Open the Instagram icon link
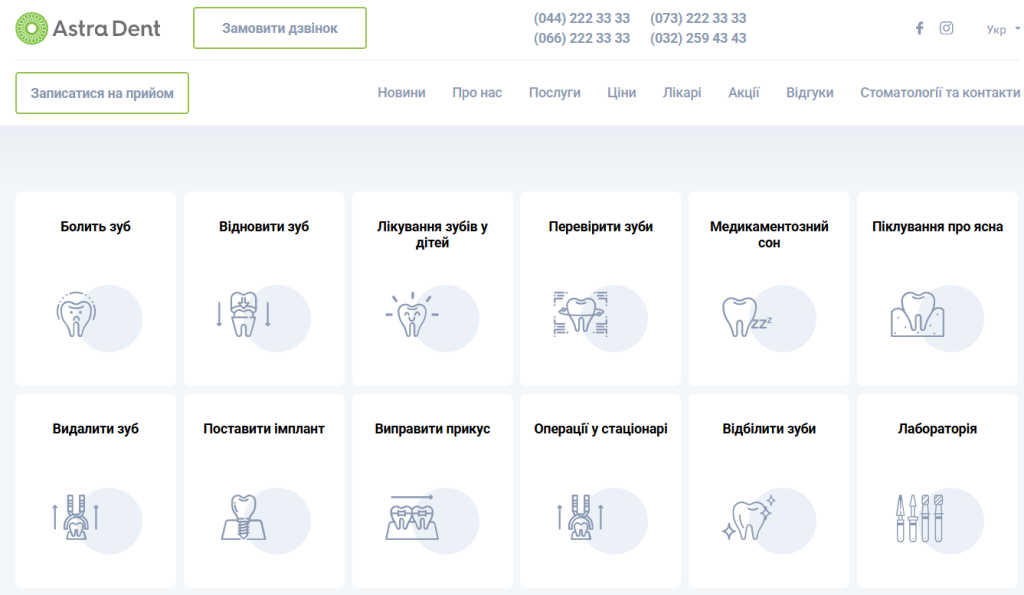 pos(946,28)
